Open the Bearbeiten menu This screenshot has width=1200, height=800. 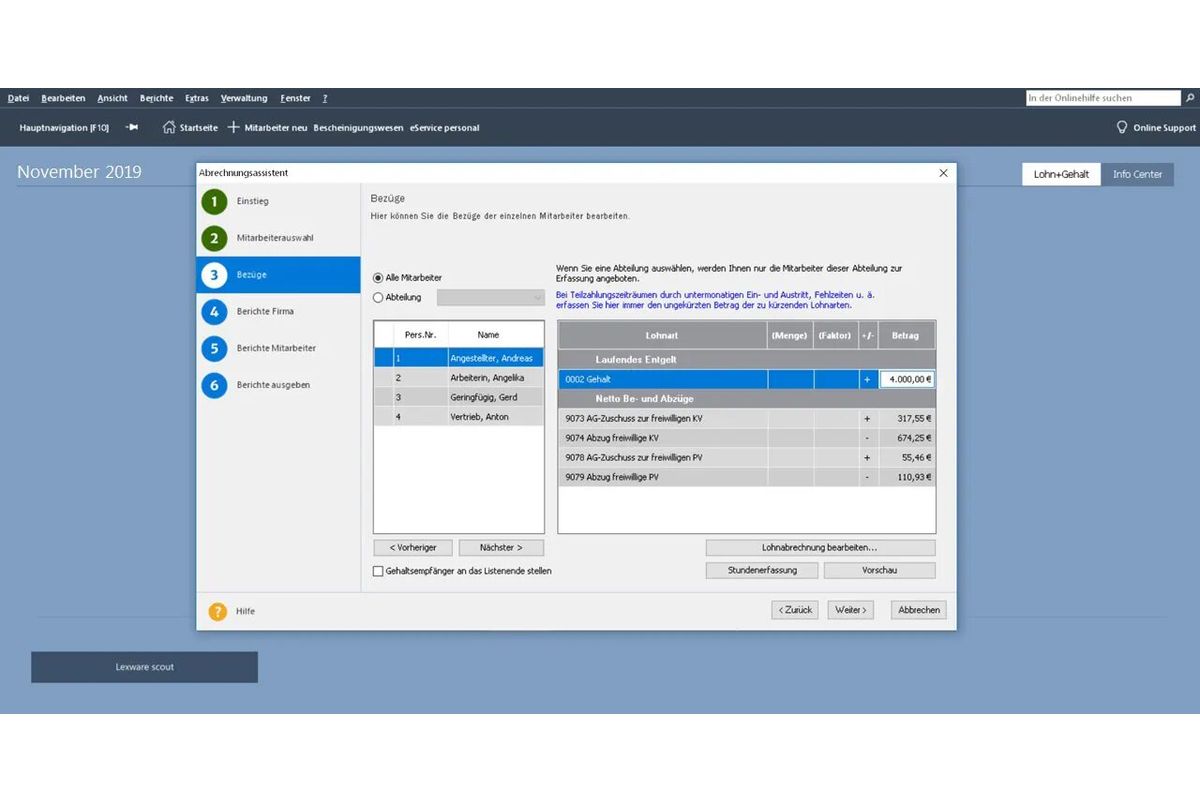63,98
